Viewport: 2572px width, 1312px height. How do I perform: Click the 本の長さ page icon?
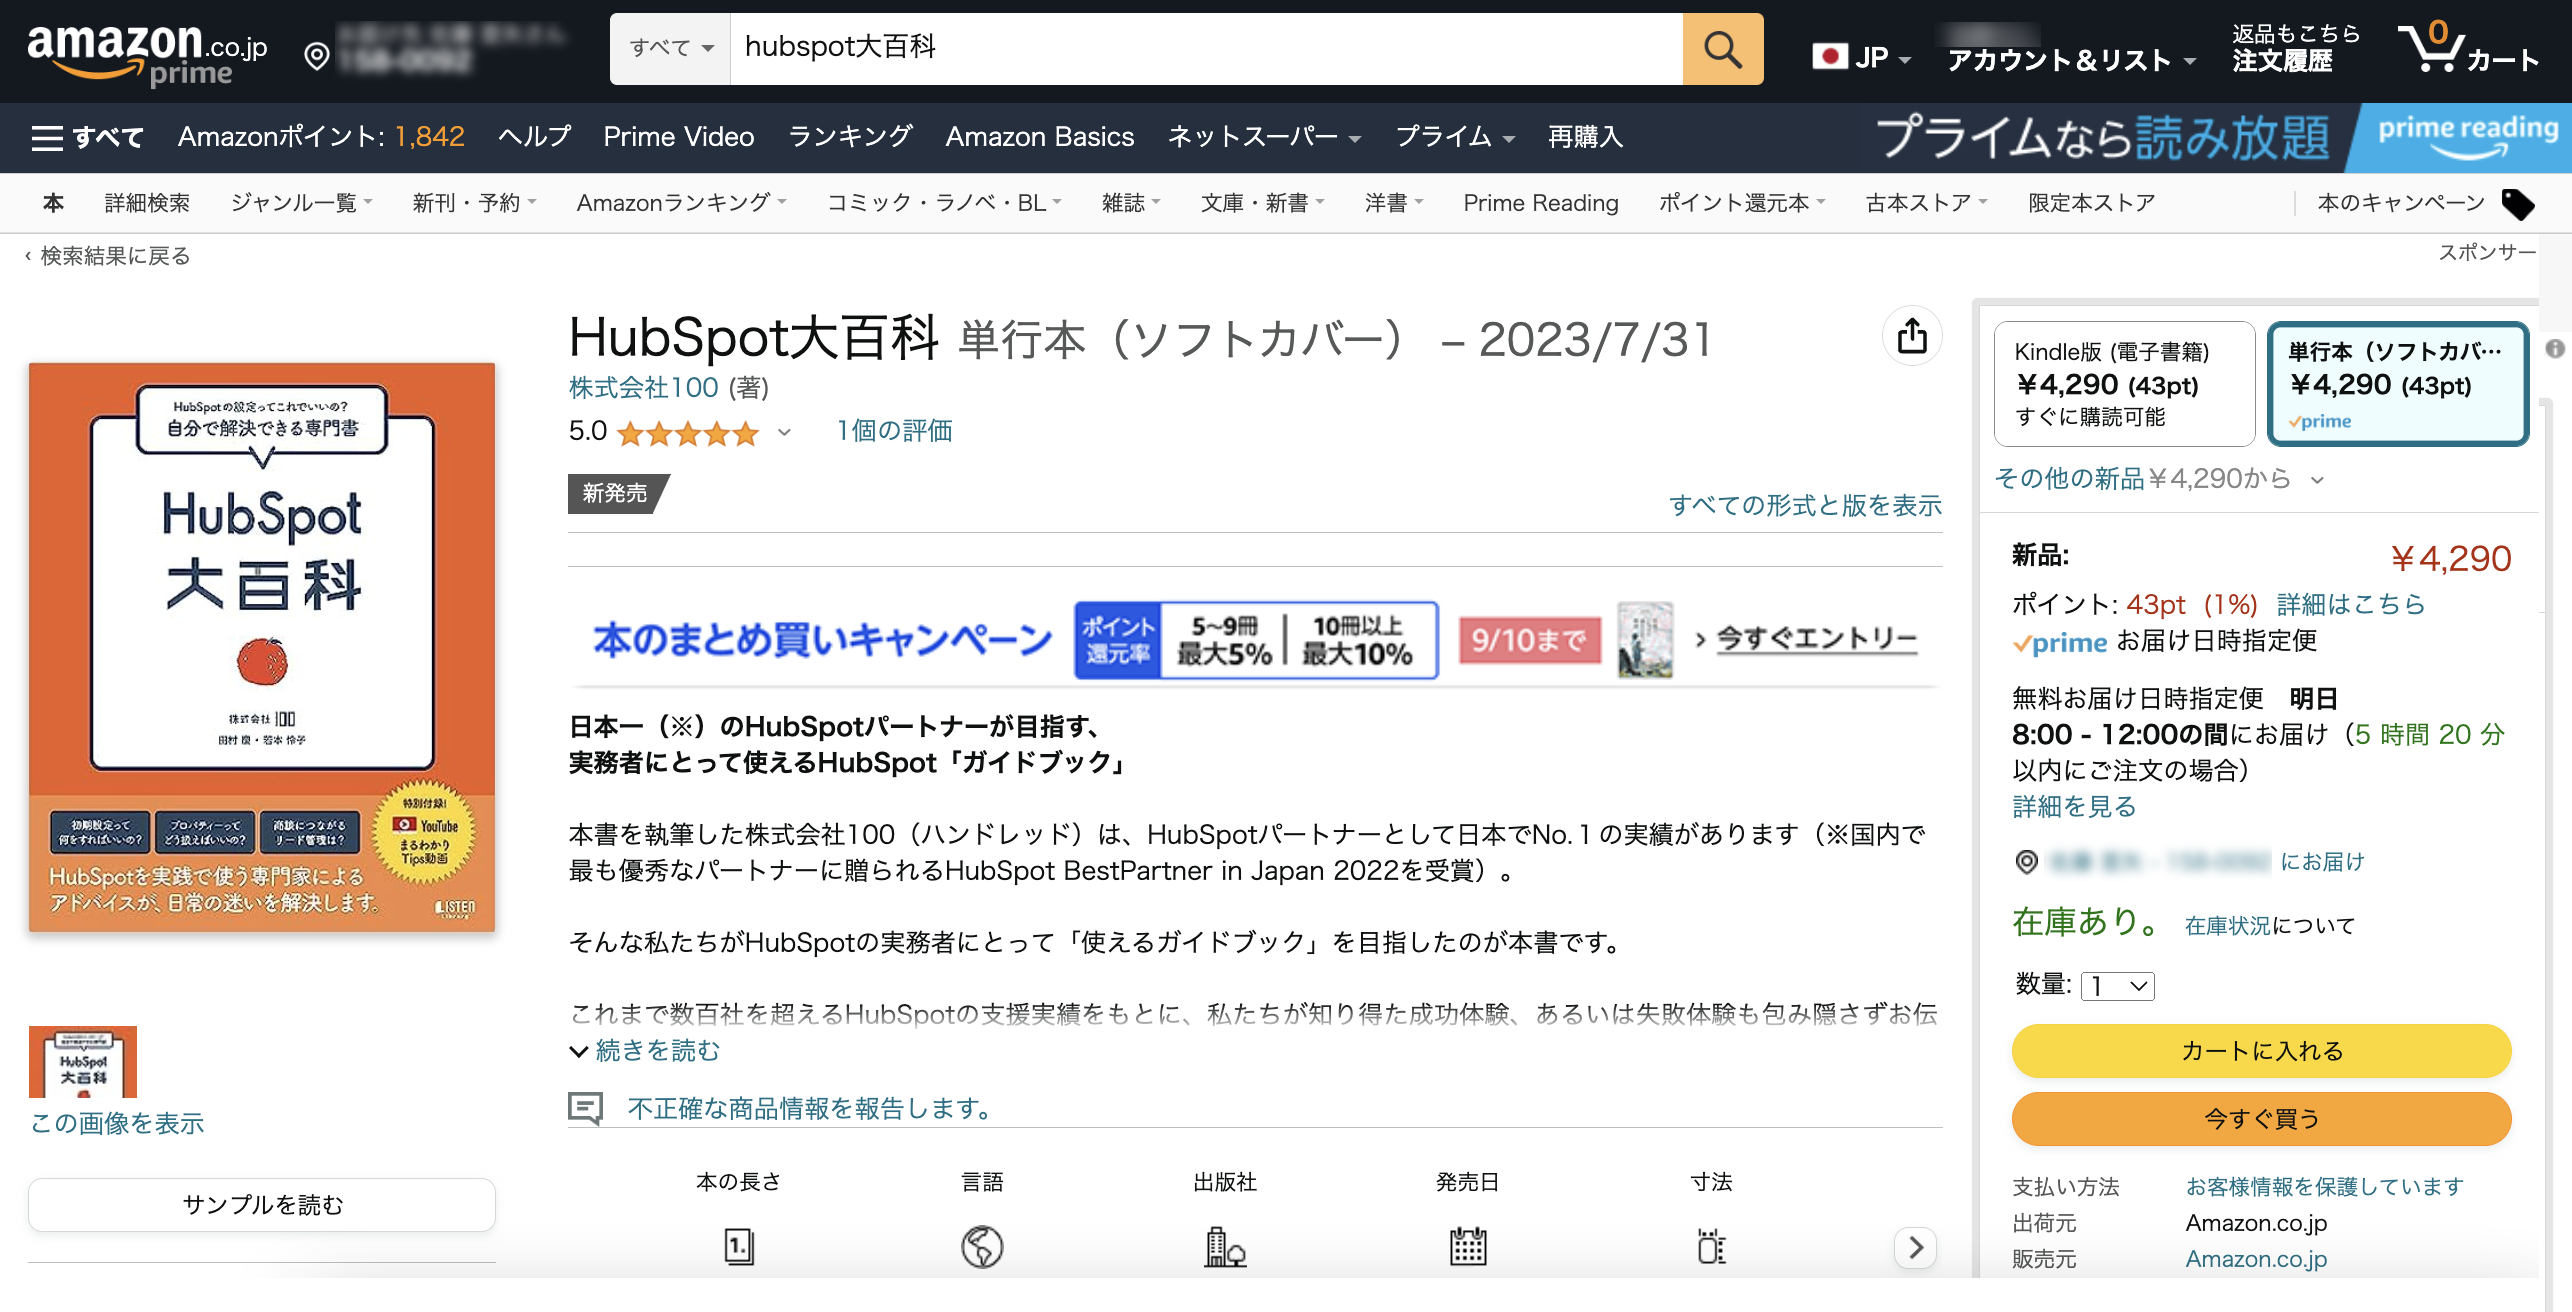(738, 1246)
